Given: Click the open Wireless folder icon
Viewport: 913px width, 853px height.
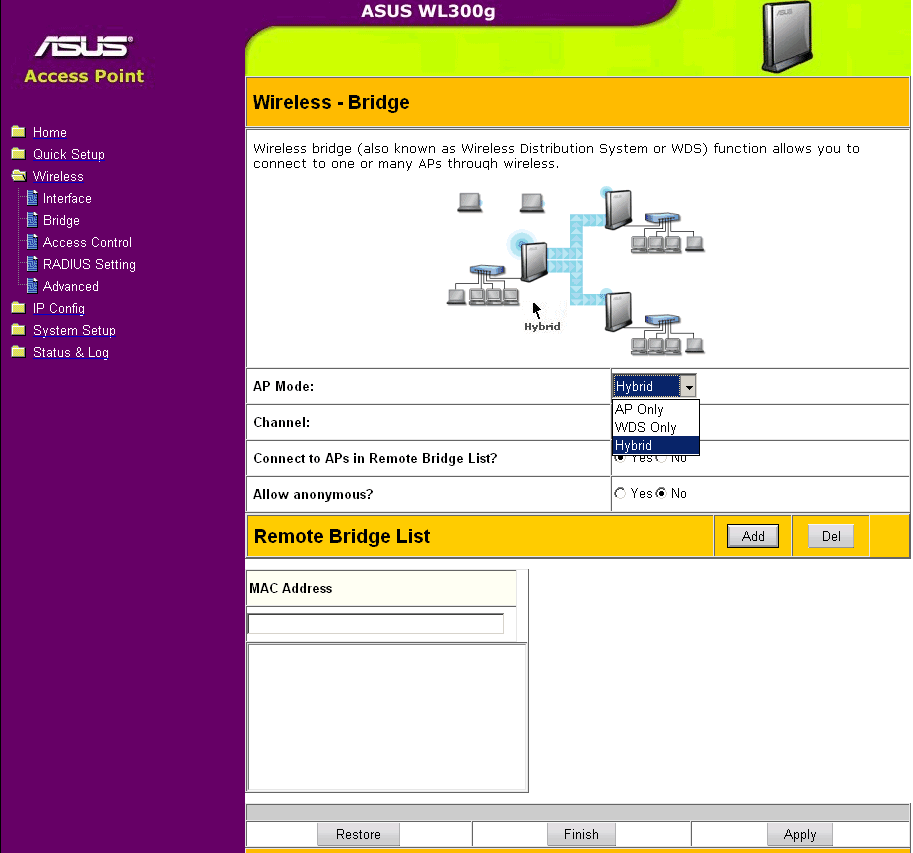Looking at the screenshot, I should point(19,176).
